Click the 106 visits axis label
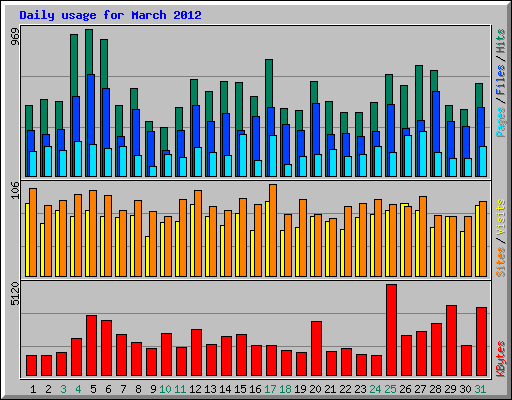The height and width of the screenshot is (400, 512). pos(15,190)
